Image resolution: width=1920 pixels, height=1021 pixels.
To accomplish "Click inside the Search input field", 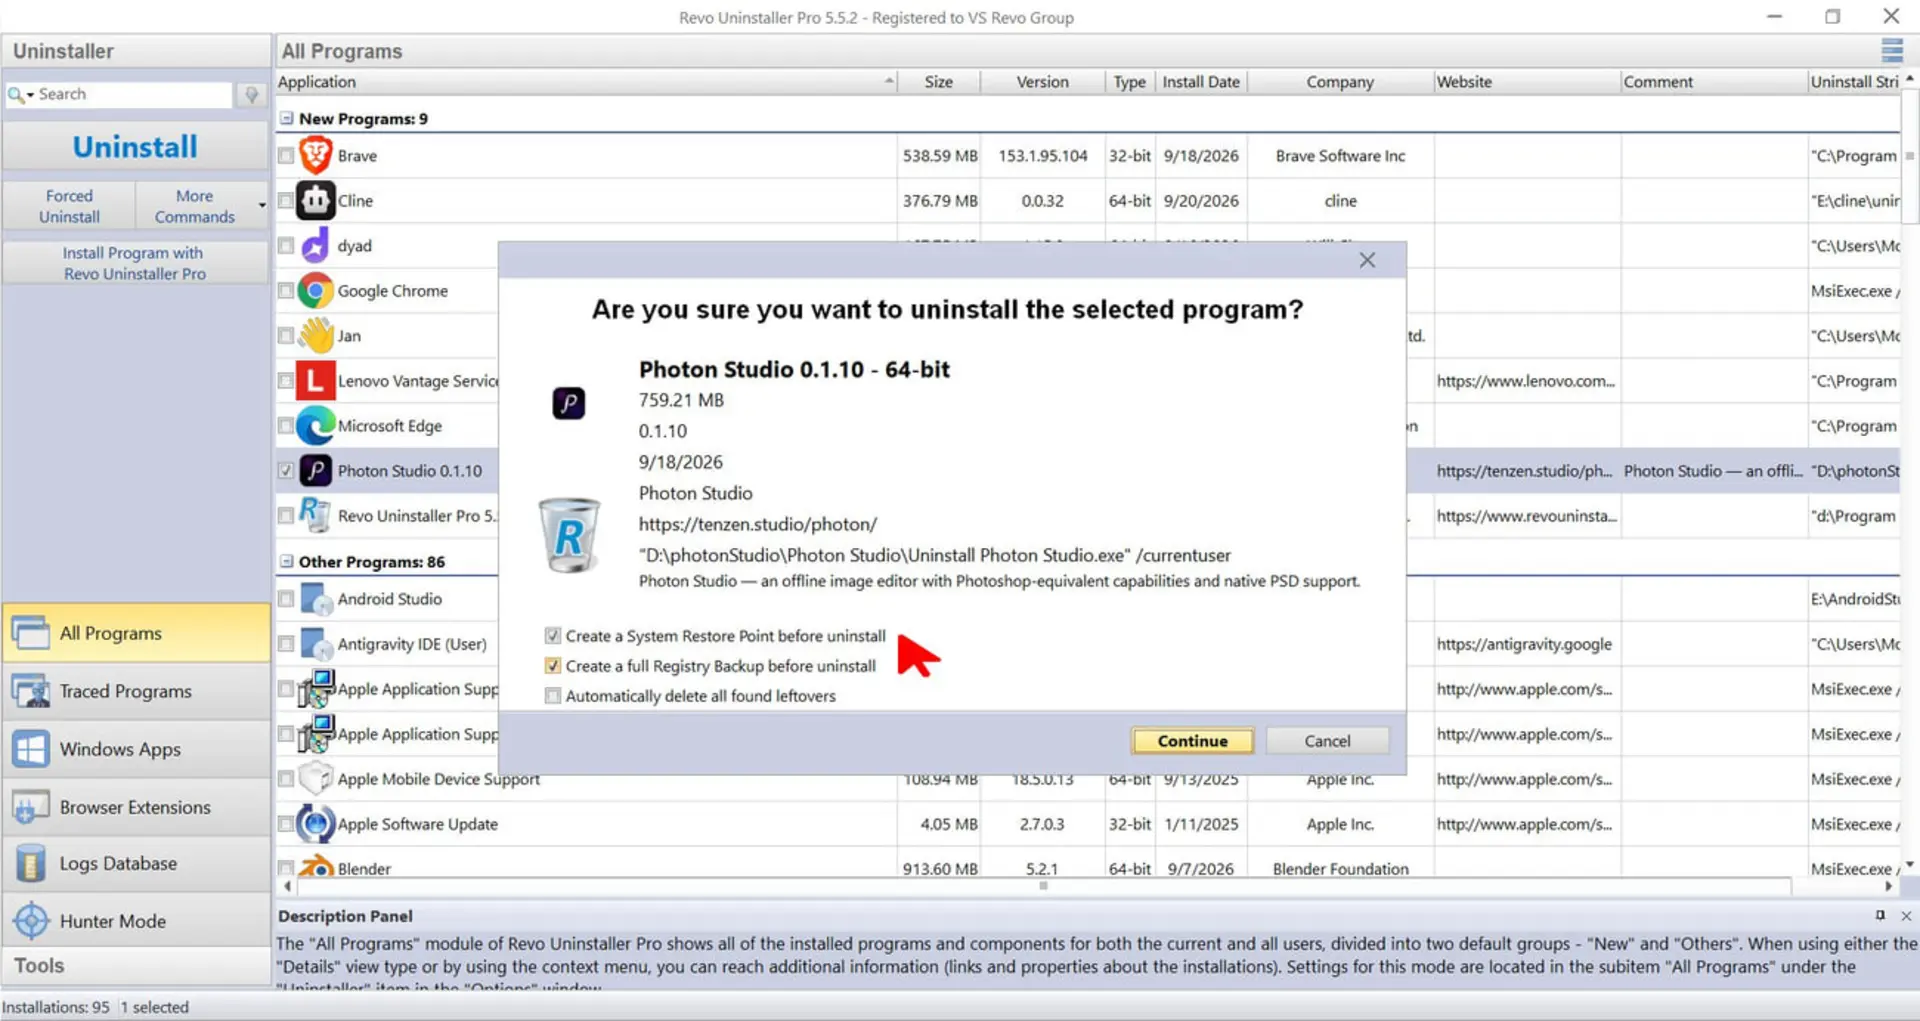I will point(133,94).
